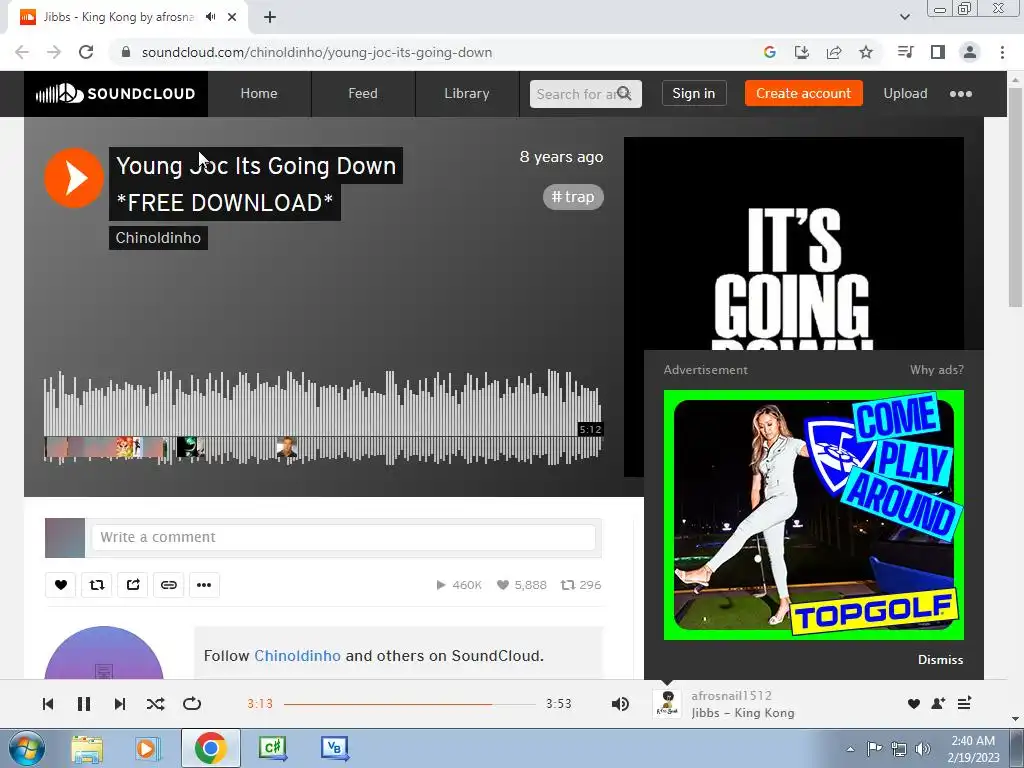Open the media player taskbar icon

point(148,749)
